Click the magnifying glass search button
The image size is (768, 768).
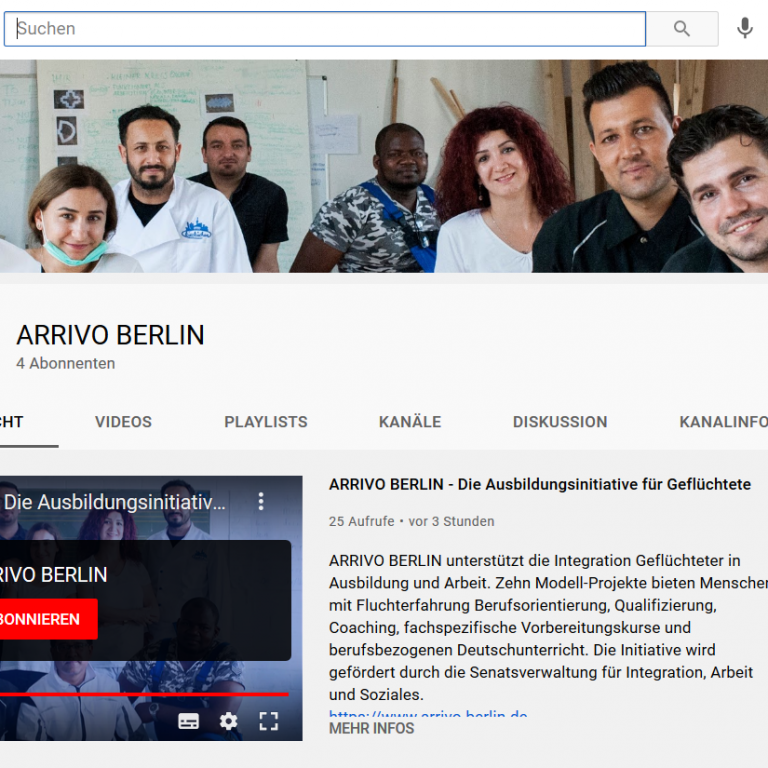click(x=682, y=29)
